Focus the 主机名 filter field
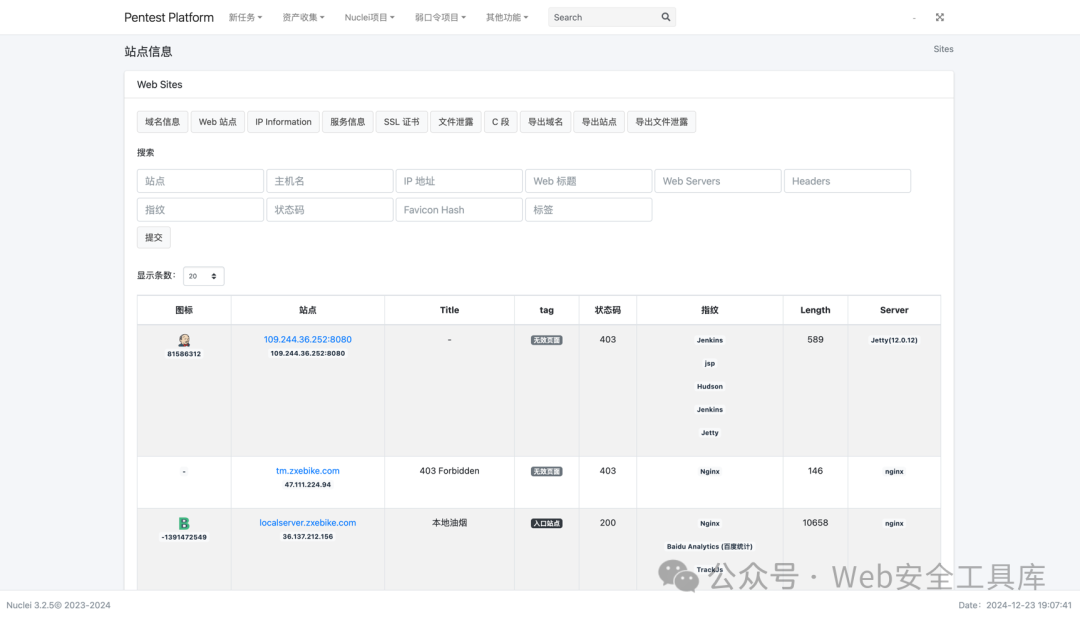The width and height of the screenshot is (1080, 620). tap(330, 181)
